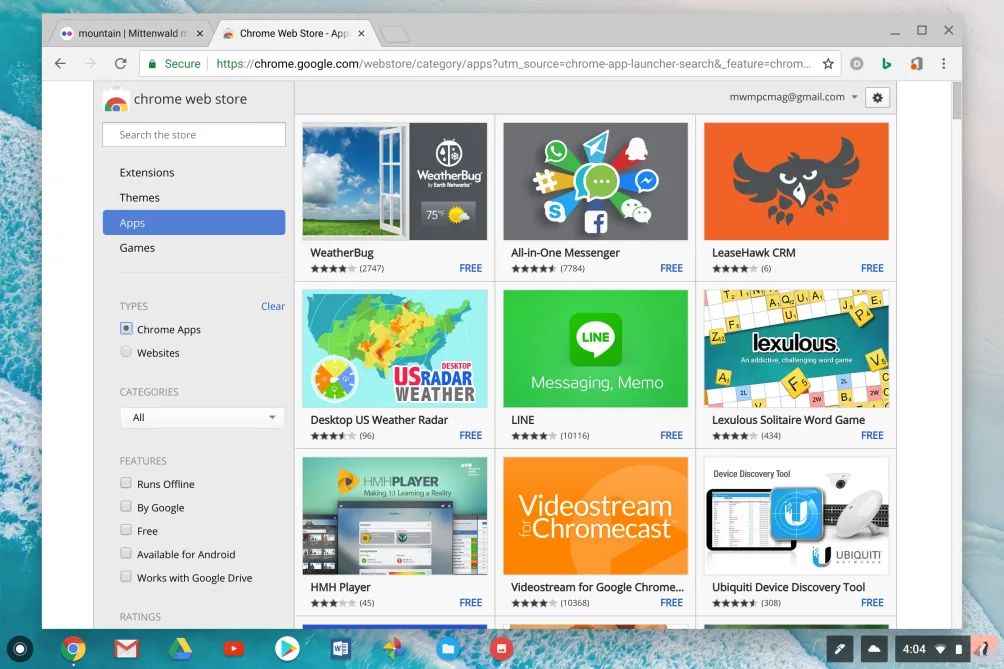The image size is (1004, 669).
Task: Open the launcher circle on the shelf
Action: coord(20,649)
